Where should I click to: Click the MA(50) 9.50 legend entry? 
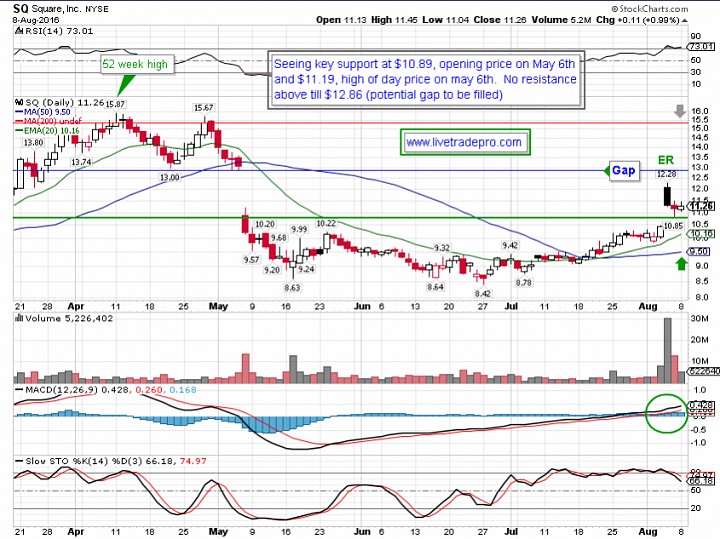pyautogui.click(x=42, y=112)
